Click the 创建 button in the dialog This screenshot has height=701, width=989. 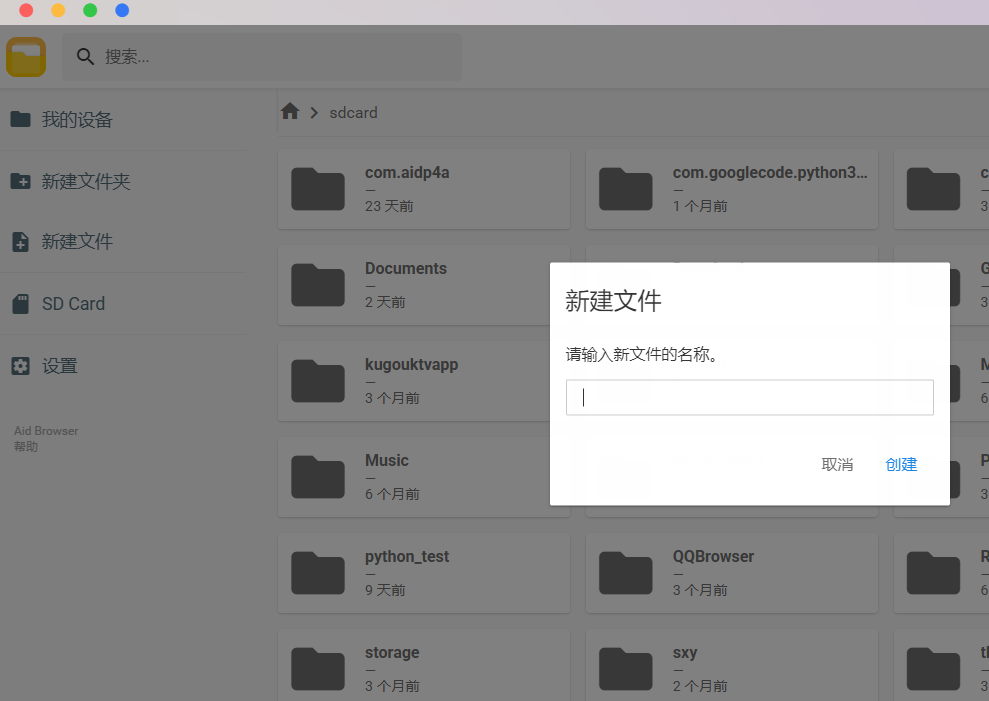tap(901, 464)
